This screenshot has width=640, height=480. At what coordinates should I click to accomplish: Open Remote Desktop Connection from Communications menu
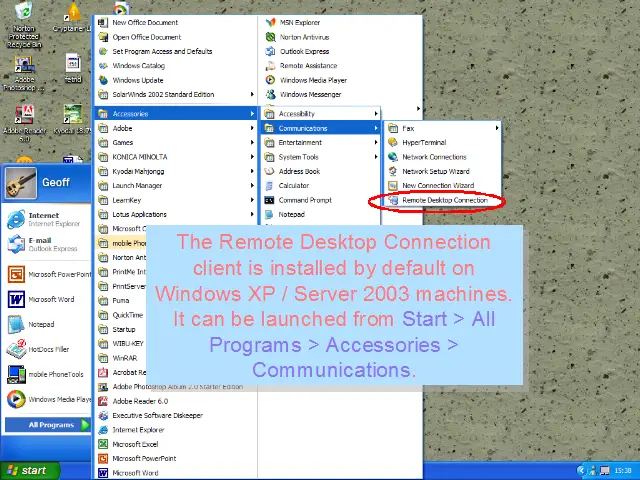(x=442, y=200)
